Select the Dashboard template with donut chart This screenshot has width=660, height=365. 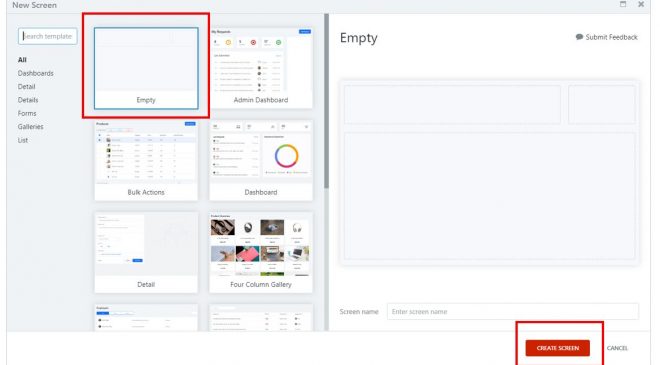[261, 160]
